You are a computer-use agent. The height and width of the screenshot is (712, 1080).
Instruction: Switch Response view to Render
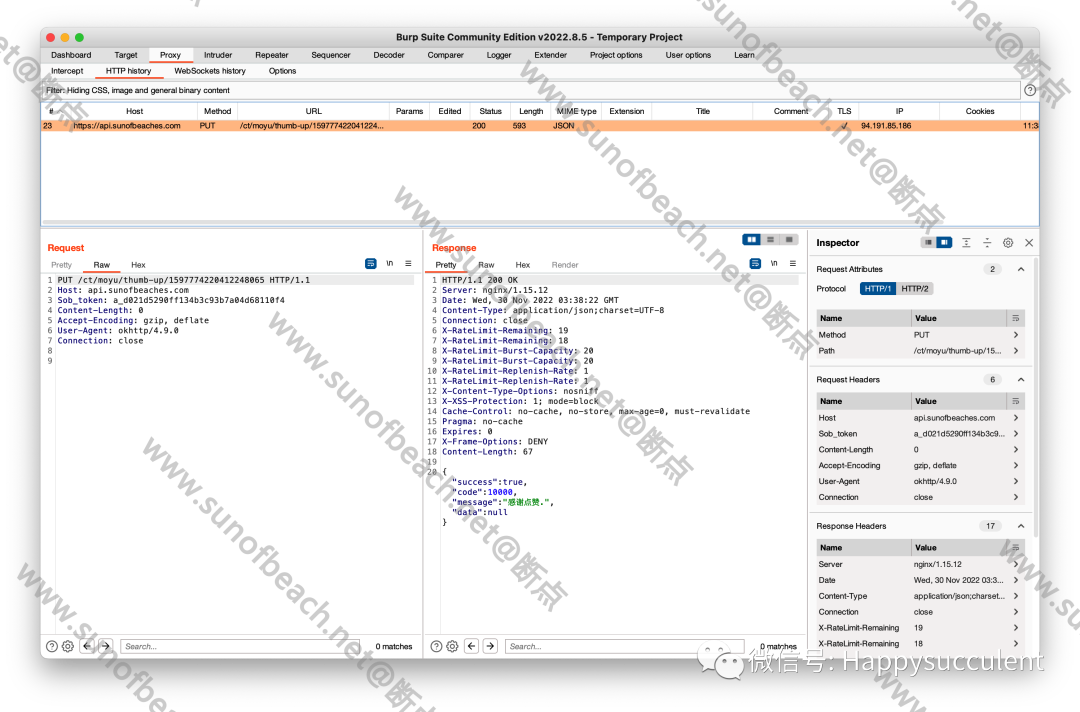click(x=565, y=265)
